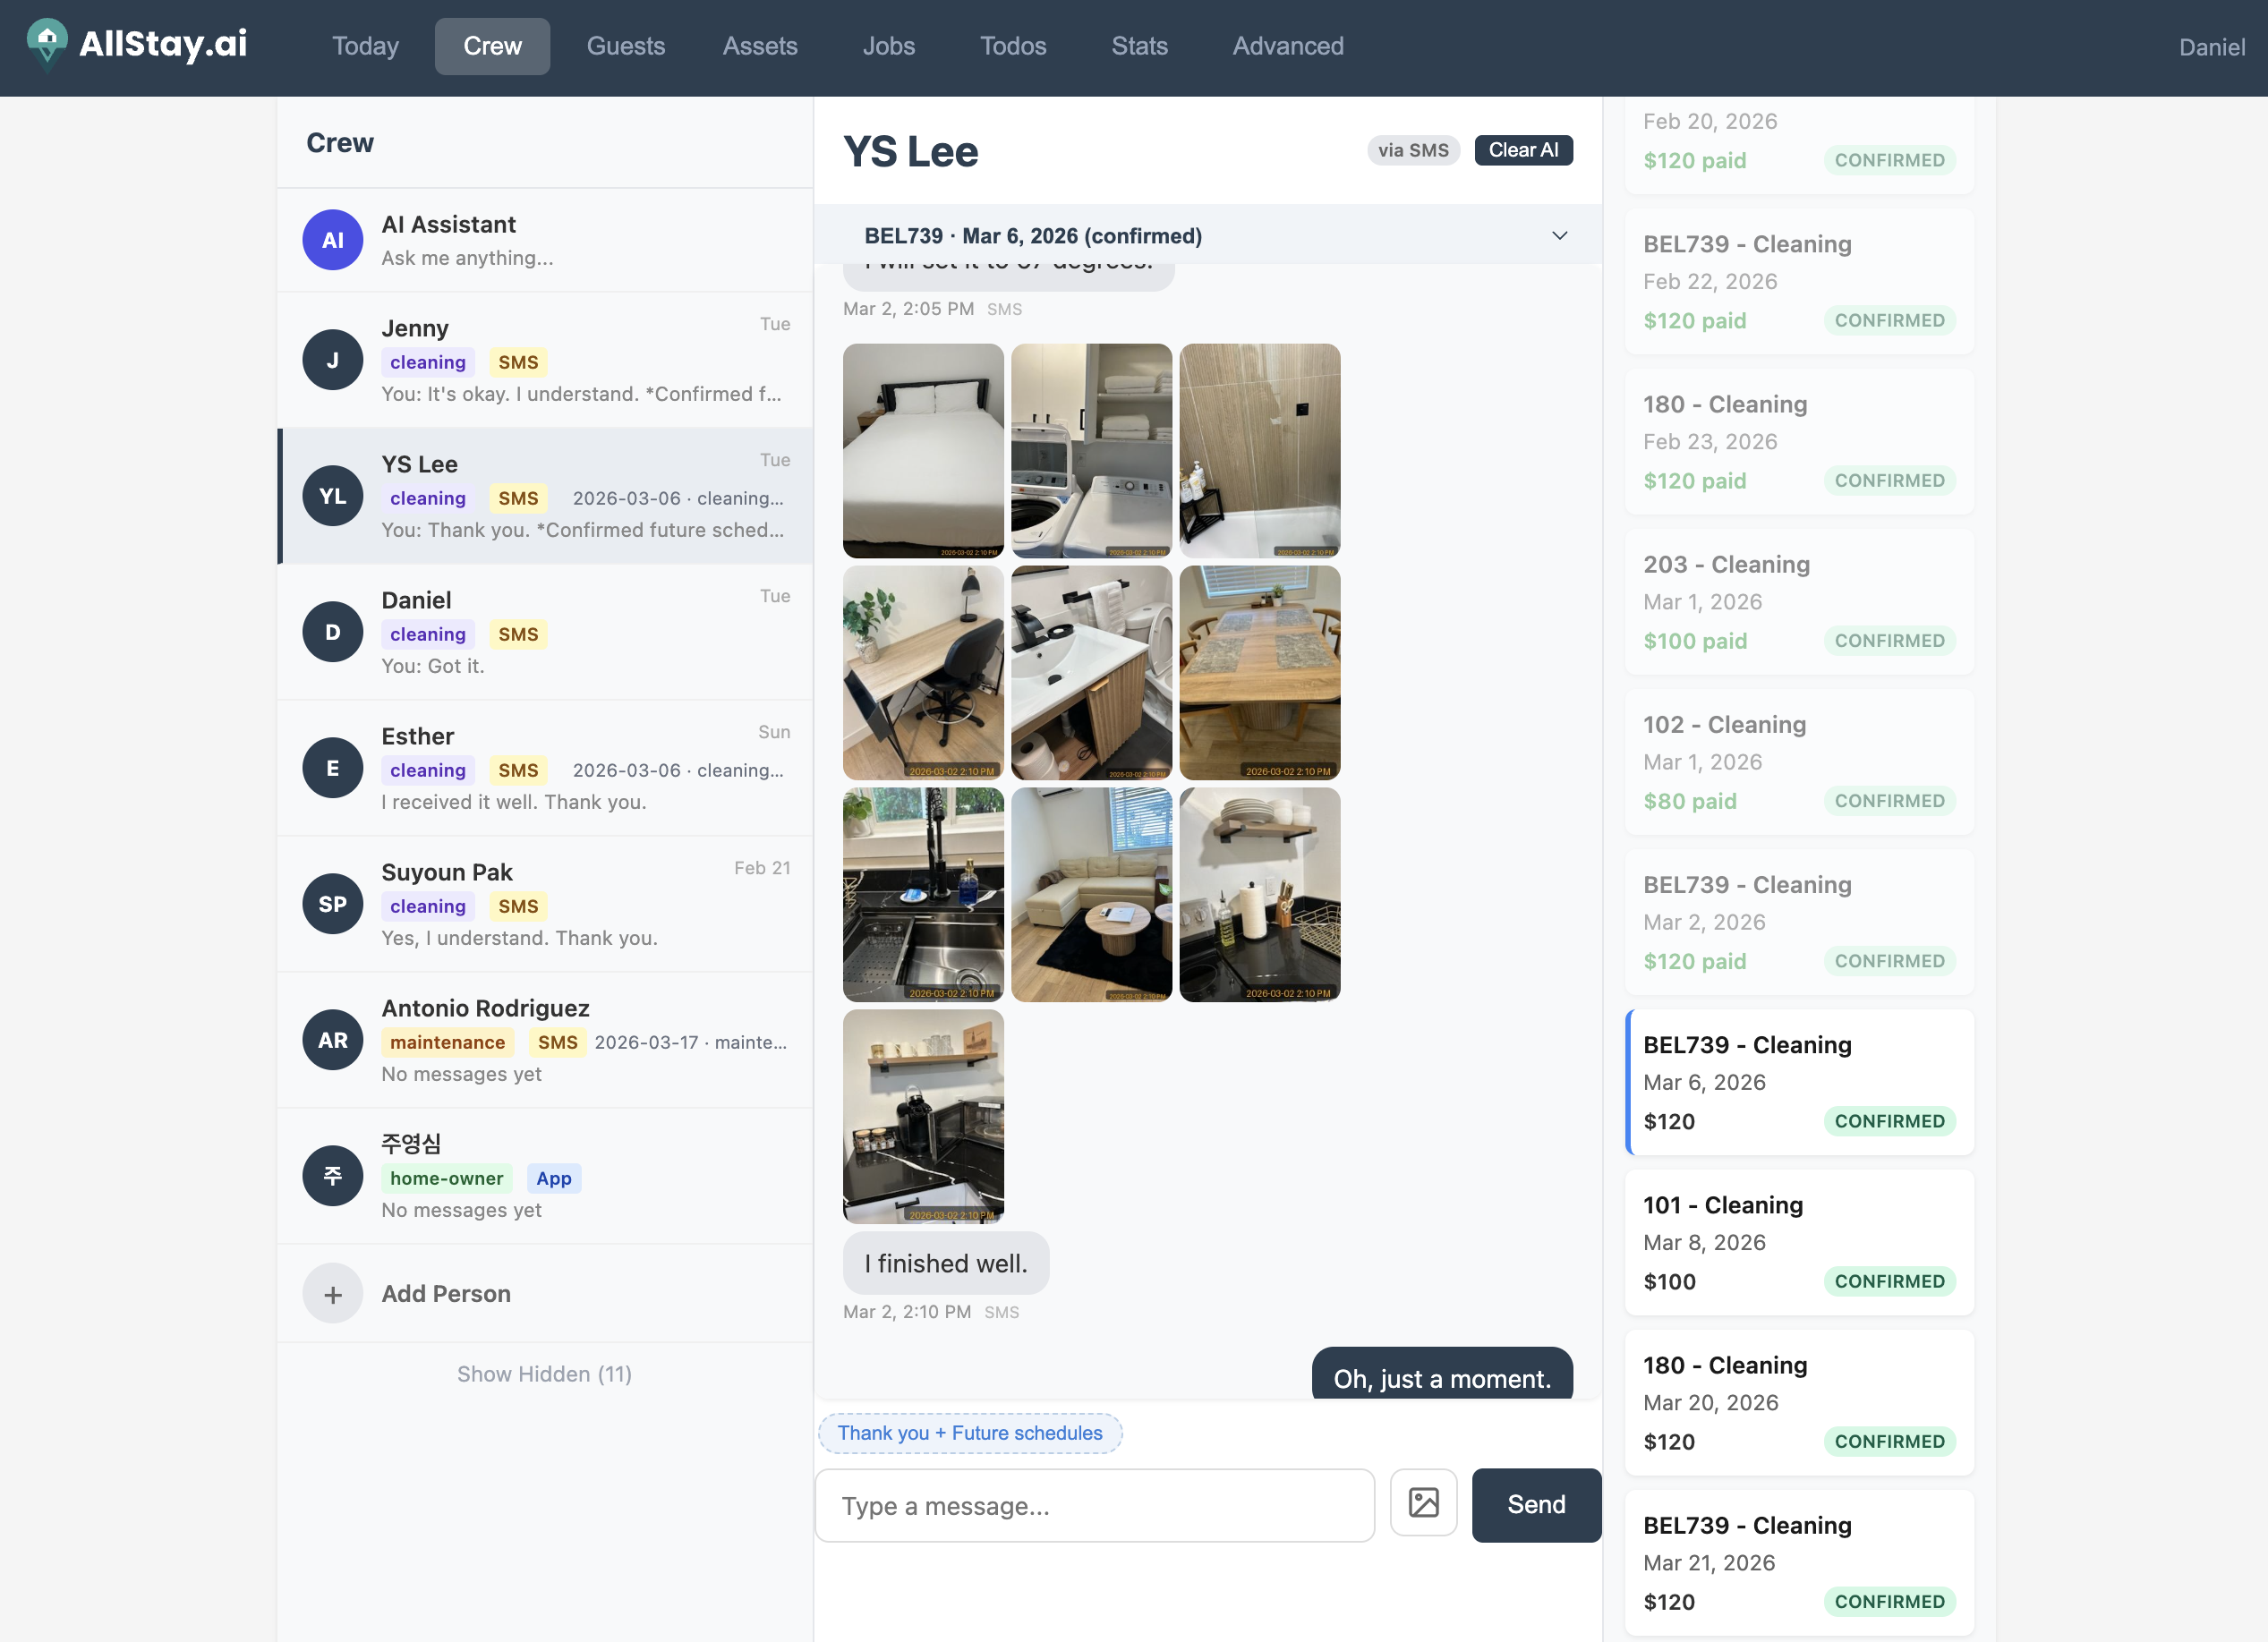Image resolution: width=2268 pixels, height=1642 pixels.
Task: Click the plus icon beside Add Person
Action: click(x=332, y=1294)
